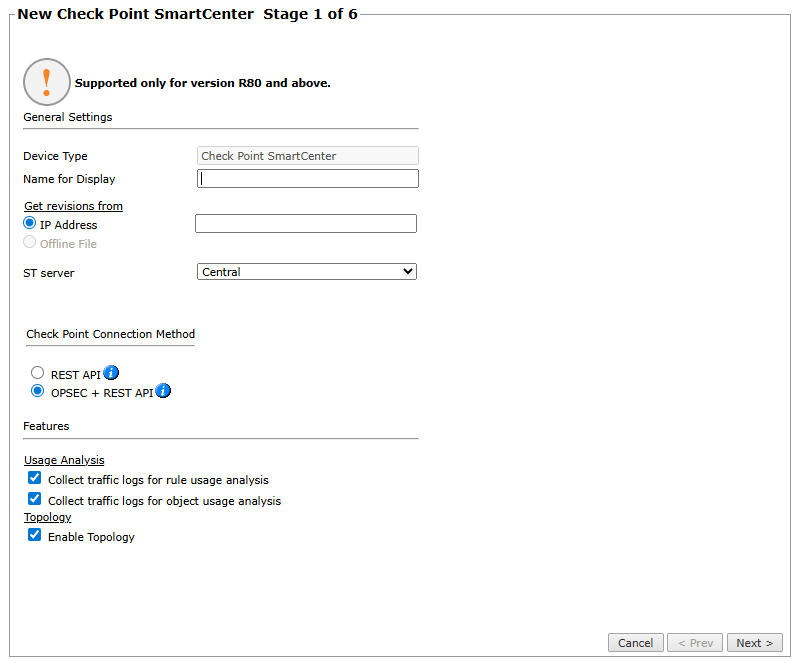Uncheck traffic logs for rule usage analysis

tap(35, 479)
